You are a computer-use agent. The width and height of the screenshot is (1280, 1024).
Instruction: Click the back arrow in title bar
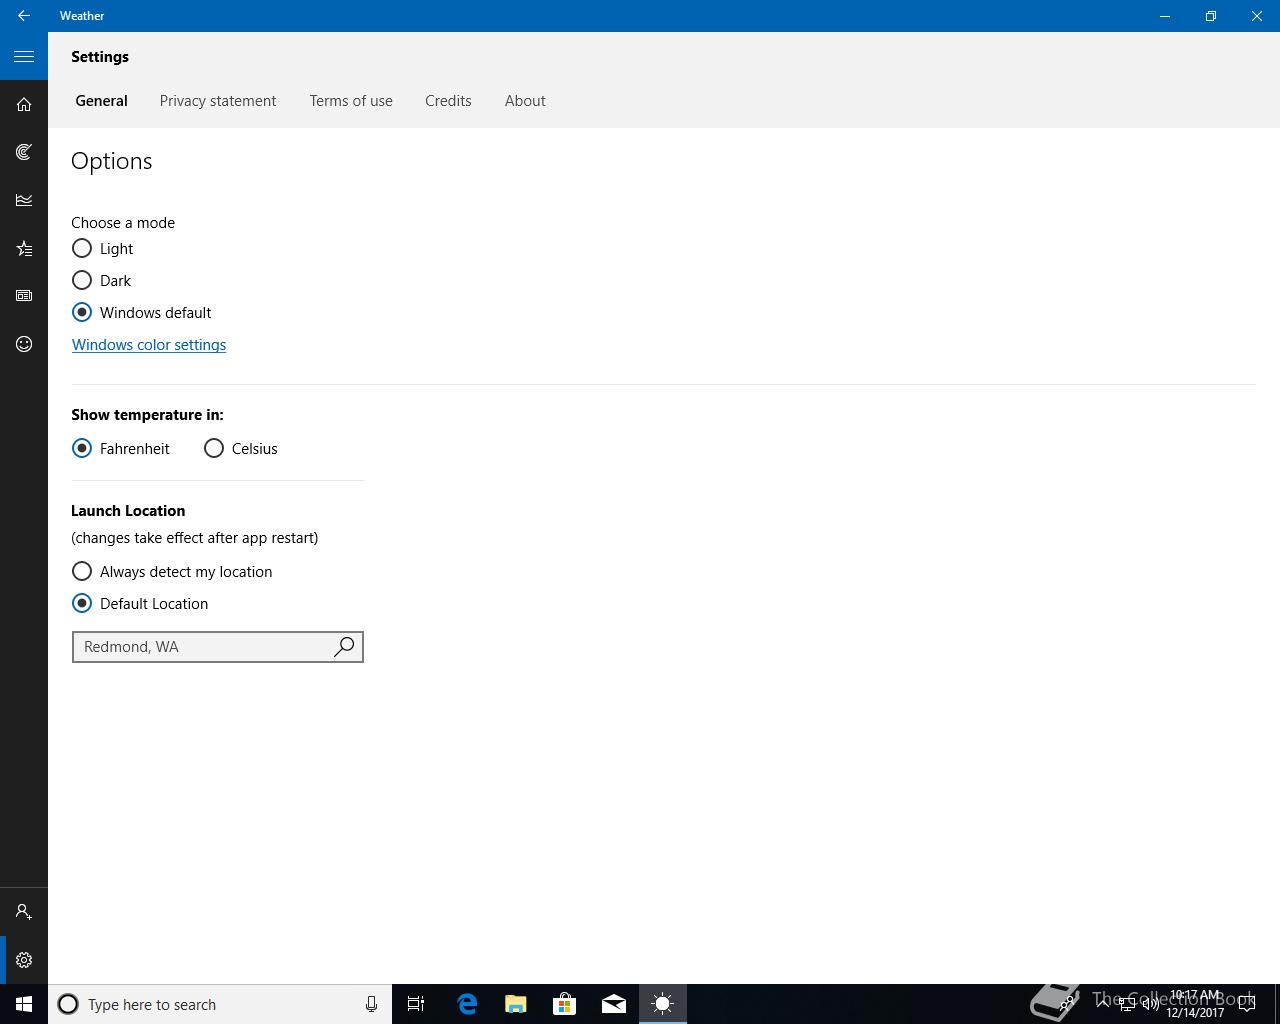click(24, 16)
